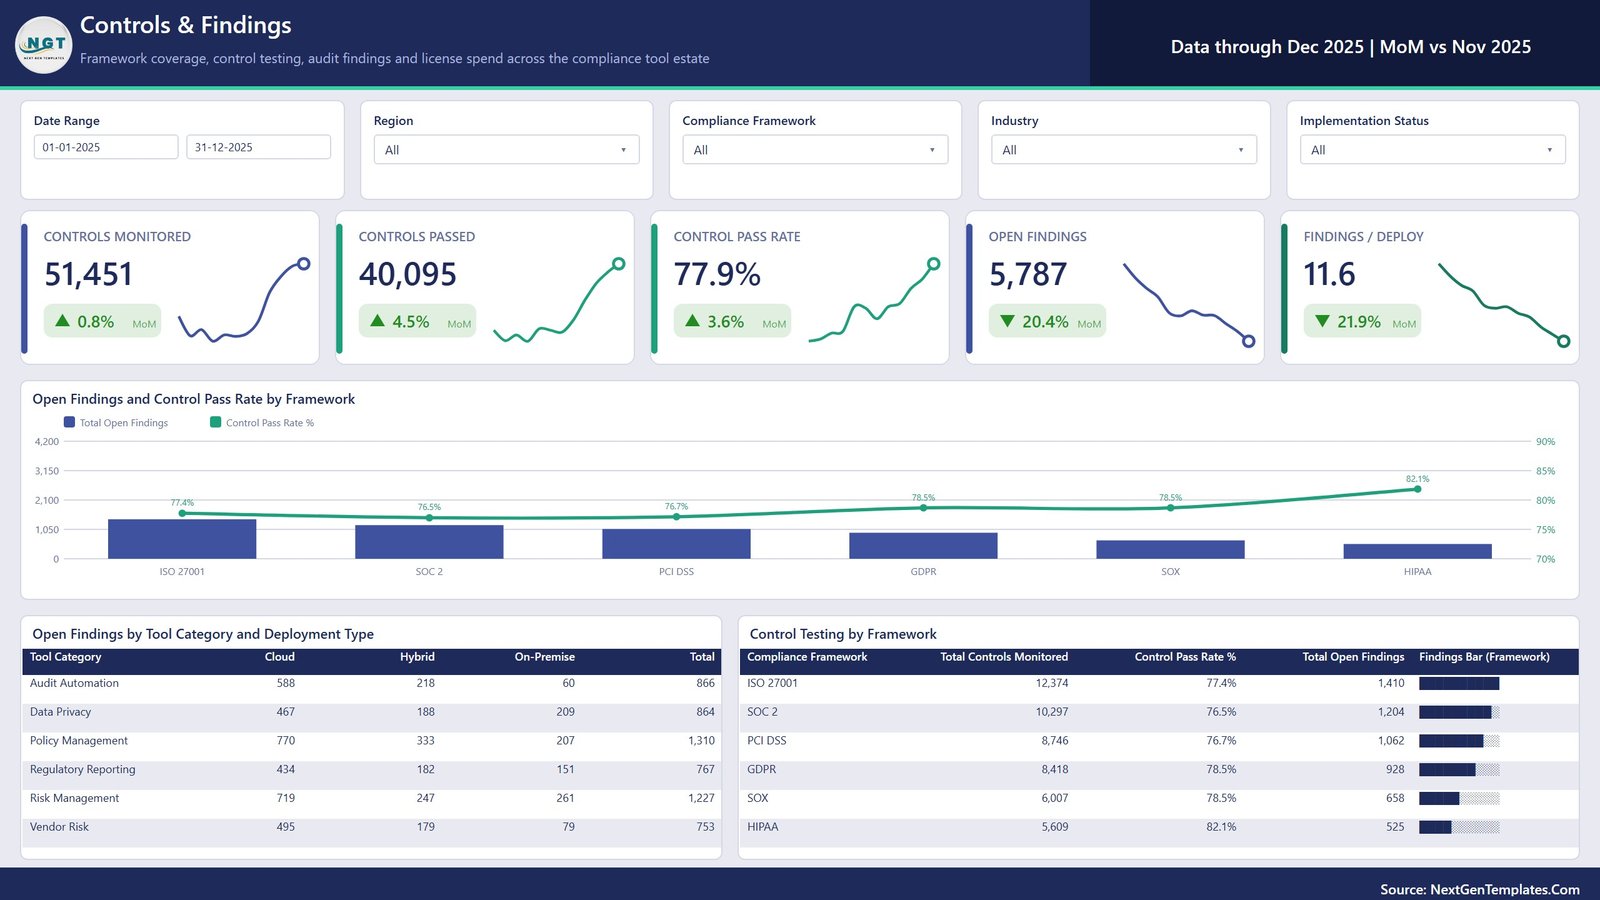Click the findings bar for SOX row
The width and height of the screenshot is (1600, 900).
pyautogui.click(x=1459, y=799)
